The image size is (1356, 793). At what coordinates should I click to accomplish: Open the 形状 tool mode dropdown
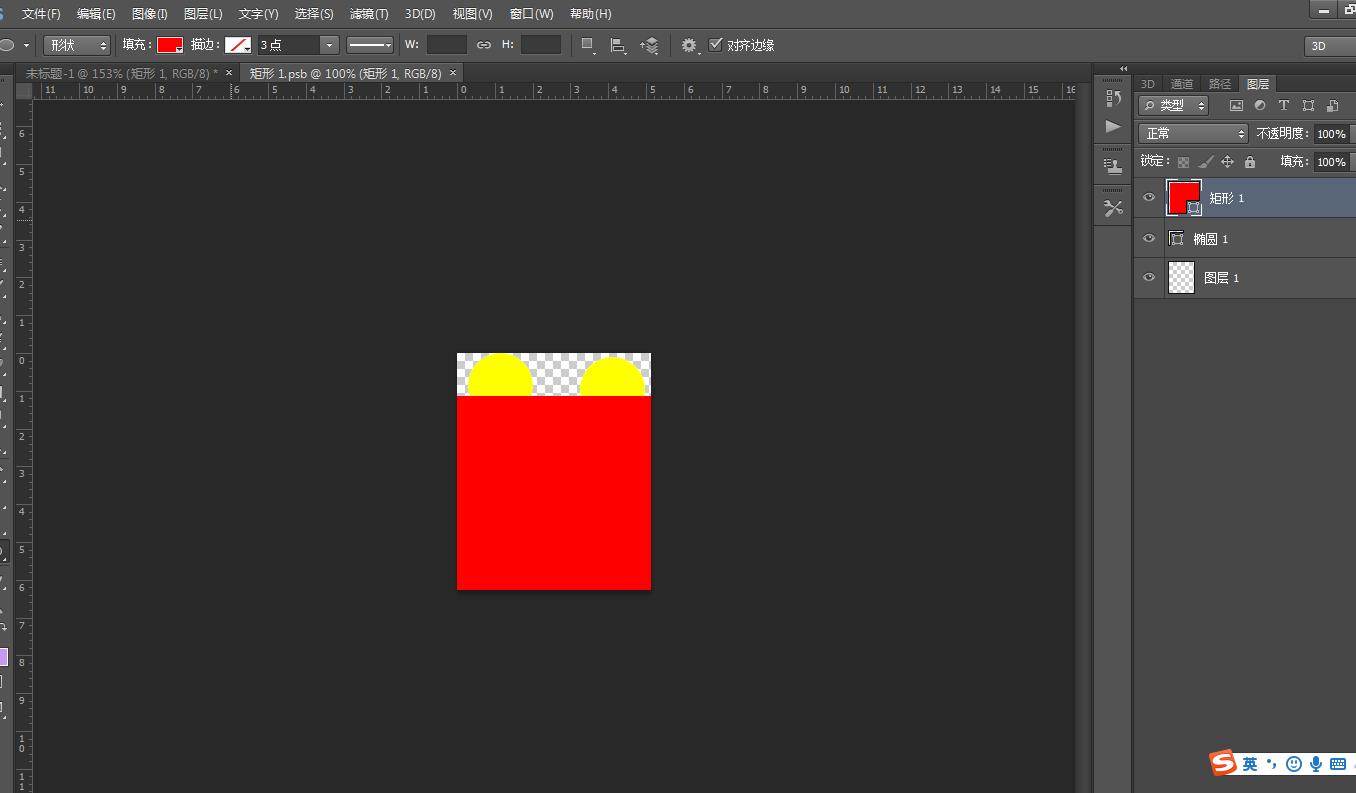(78, 45)
